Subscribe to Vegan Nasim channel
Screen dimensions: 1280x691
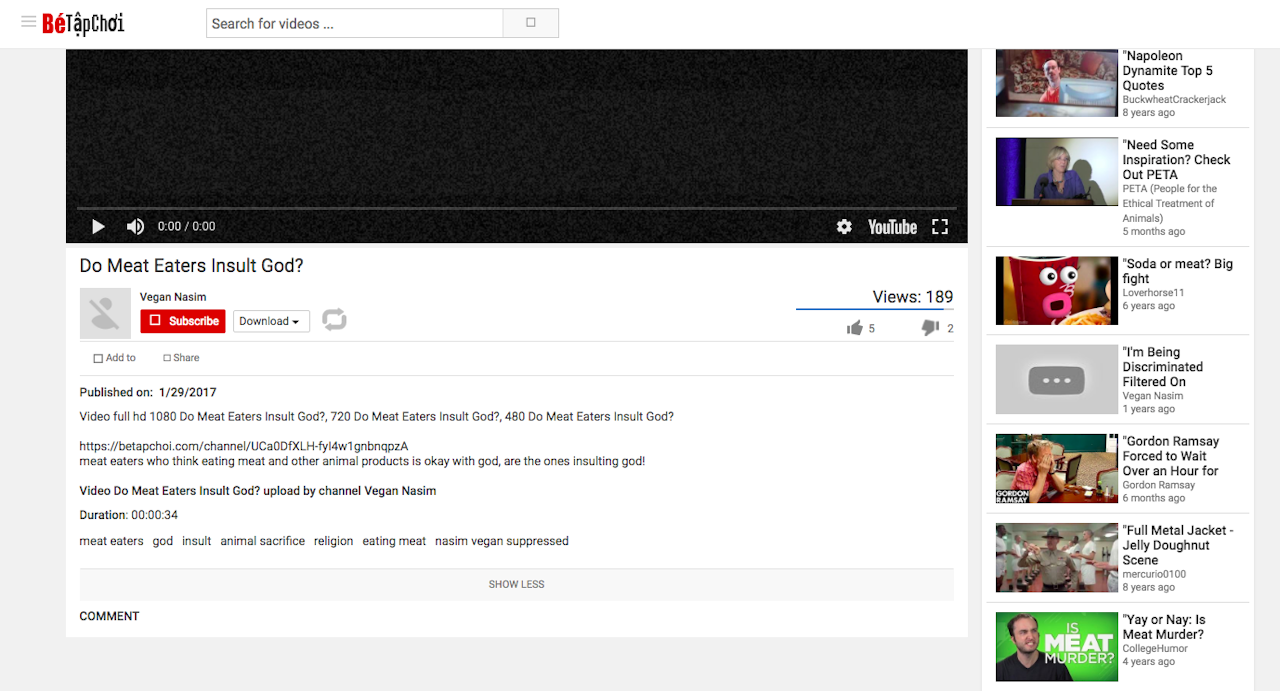(183, 321)
